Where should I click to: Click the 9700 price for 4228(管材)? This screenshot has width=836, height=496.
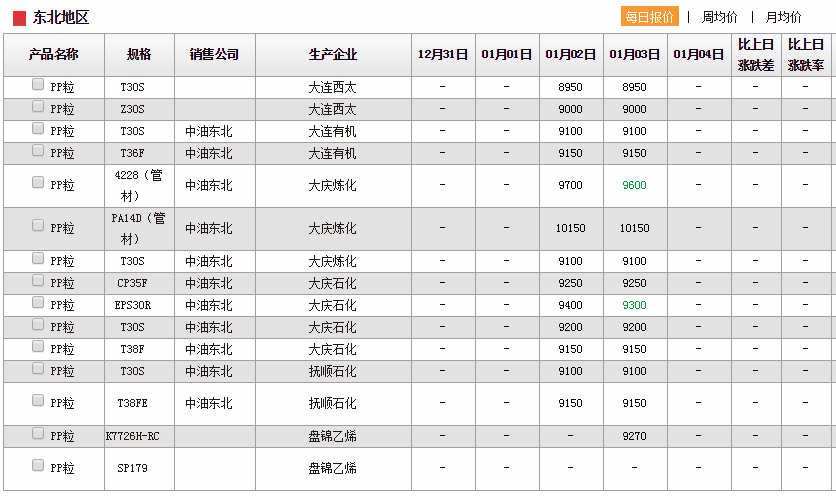click(x=570, y=185)
